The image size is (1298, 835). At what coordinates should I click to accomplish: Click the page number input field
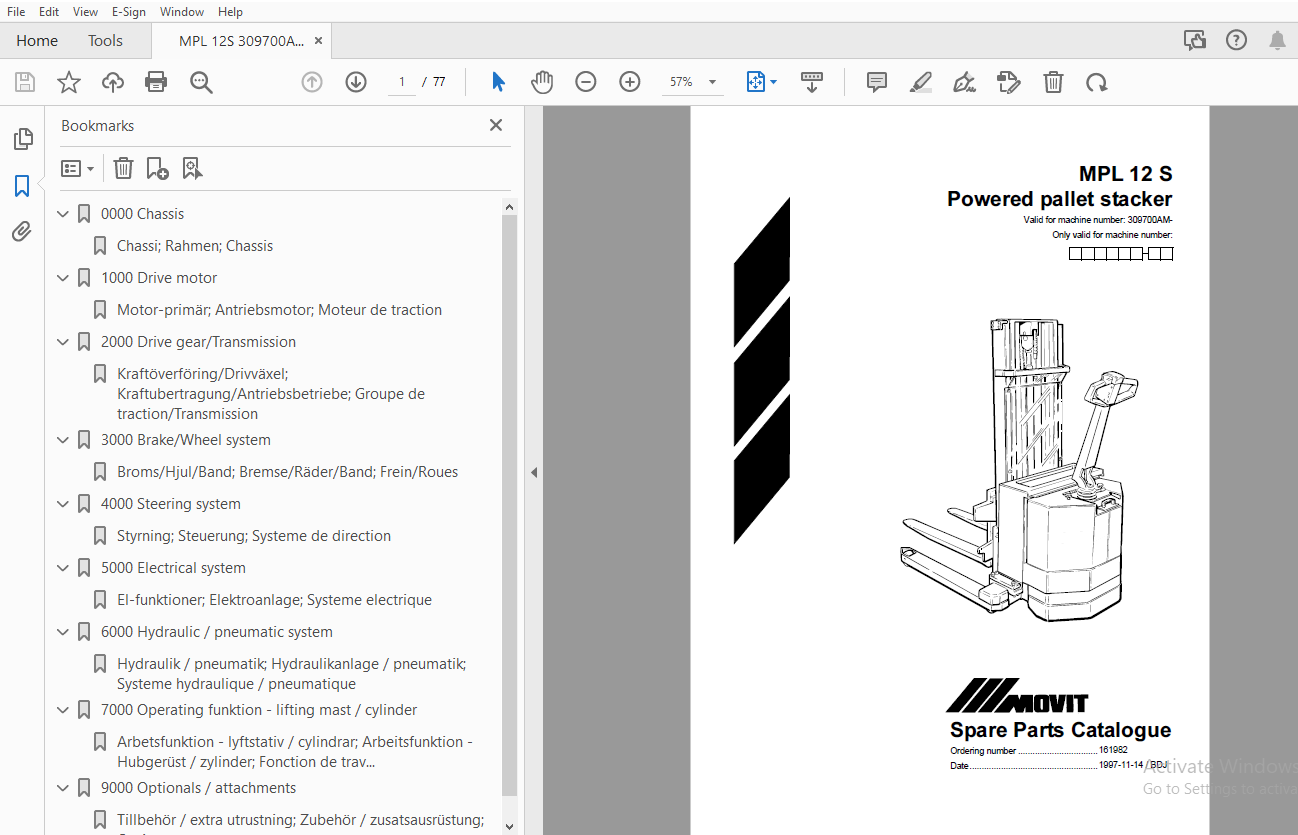[402, 82]
